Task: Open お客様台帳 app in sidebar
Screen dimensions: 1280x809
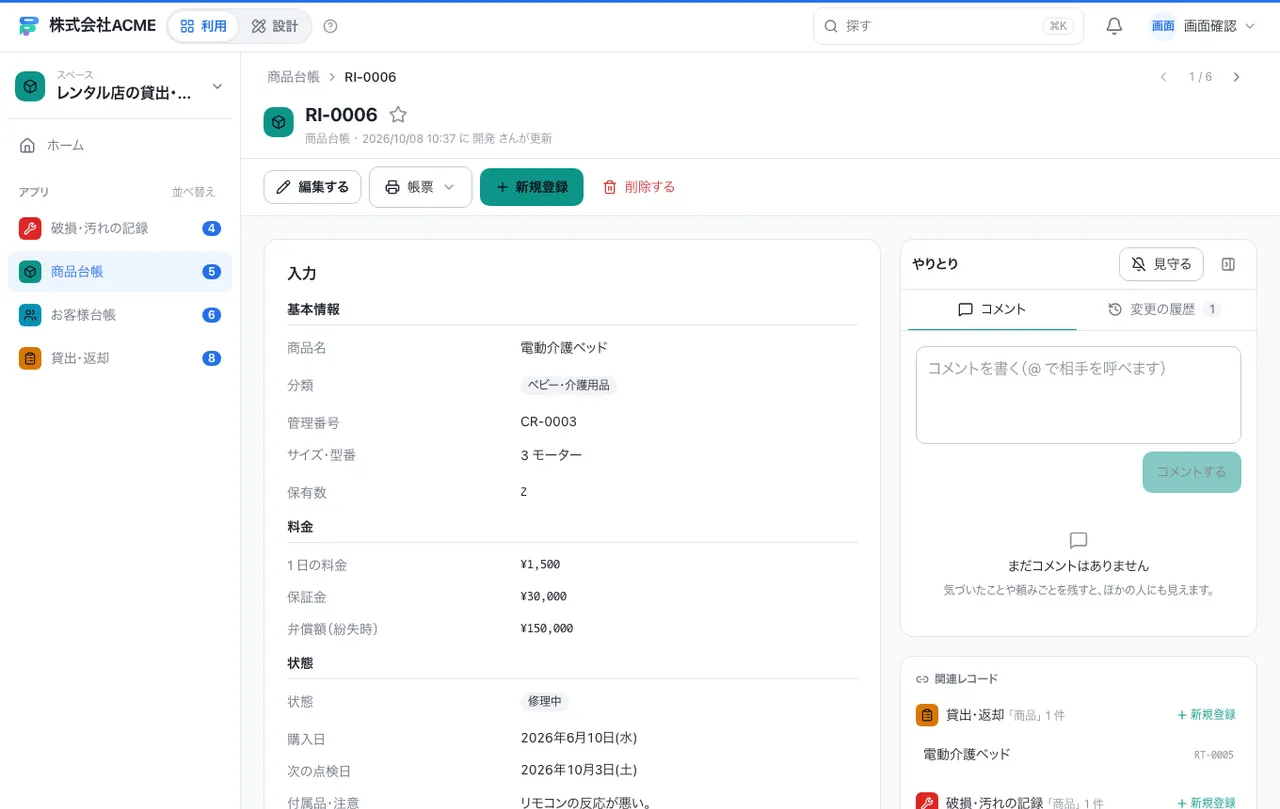Action: coord(120,315)
